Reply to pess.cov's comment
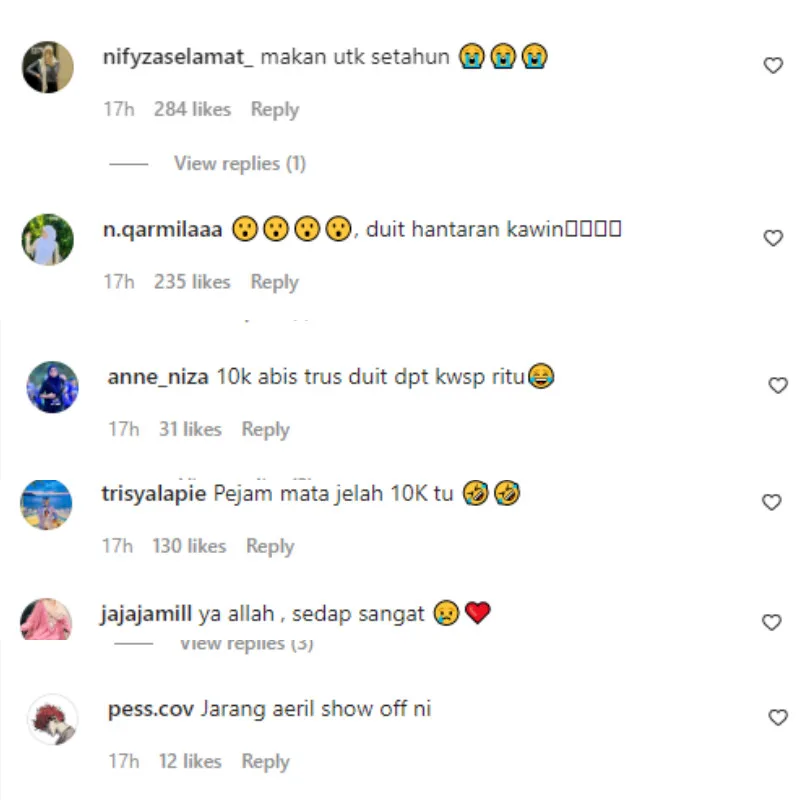 pyautogui.click(x=265, y=762)
